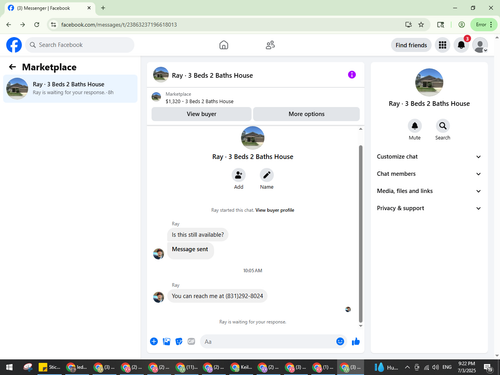Screen dimensions: 500x375
Task: Click View buyer button
Action: click(201, 114)
